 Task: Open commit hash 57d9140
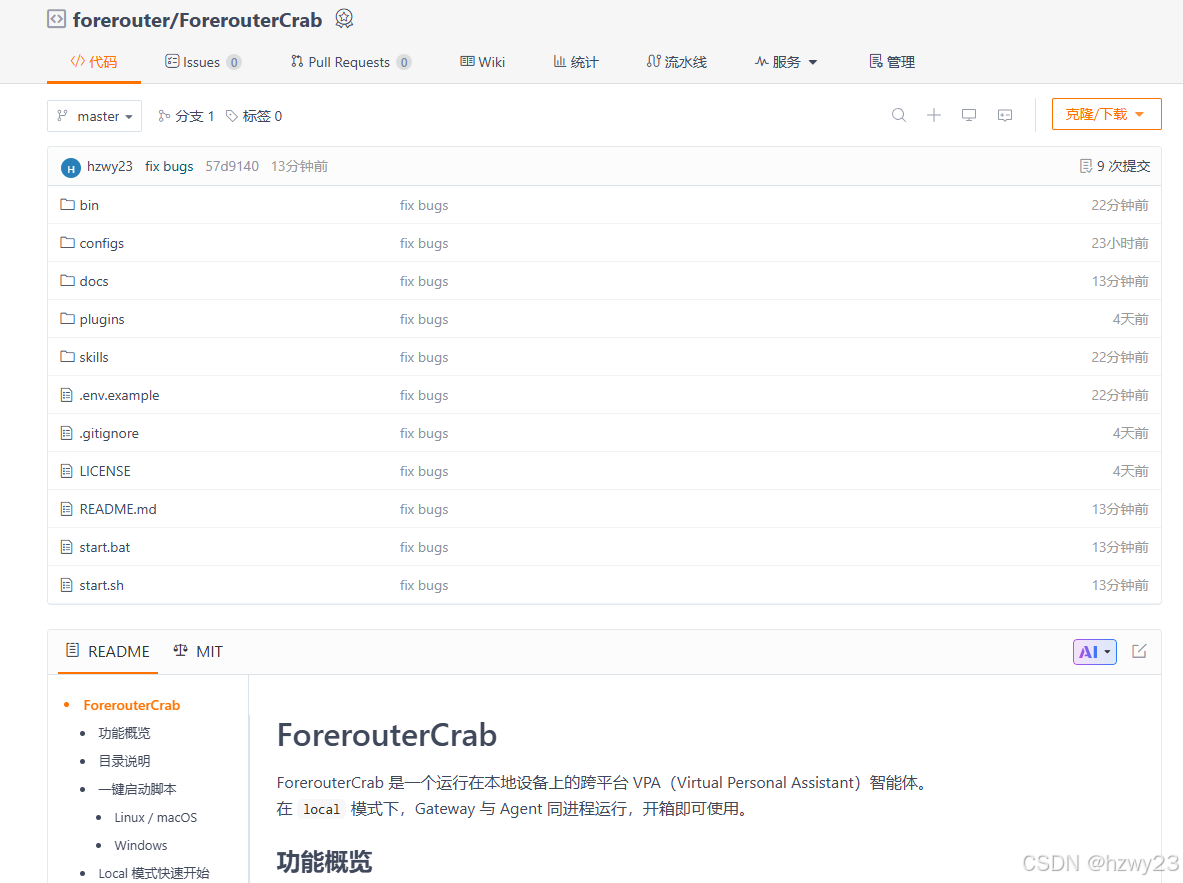coord(232,166)
